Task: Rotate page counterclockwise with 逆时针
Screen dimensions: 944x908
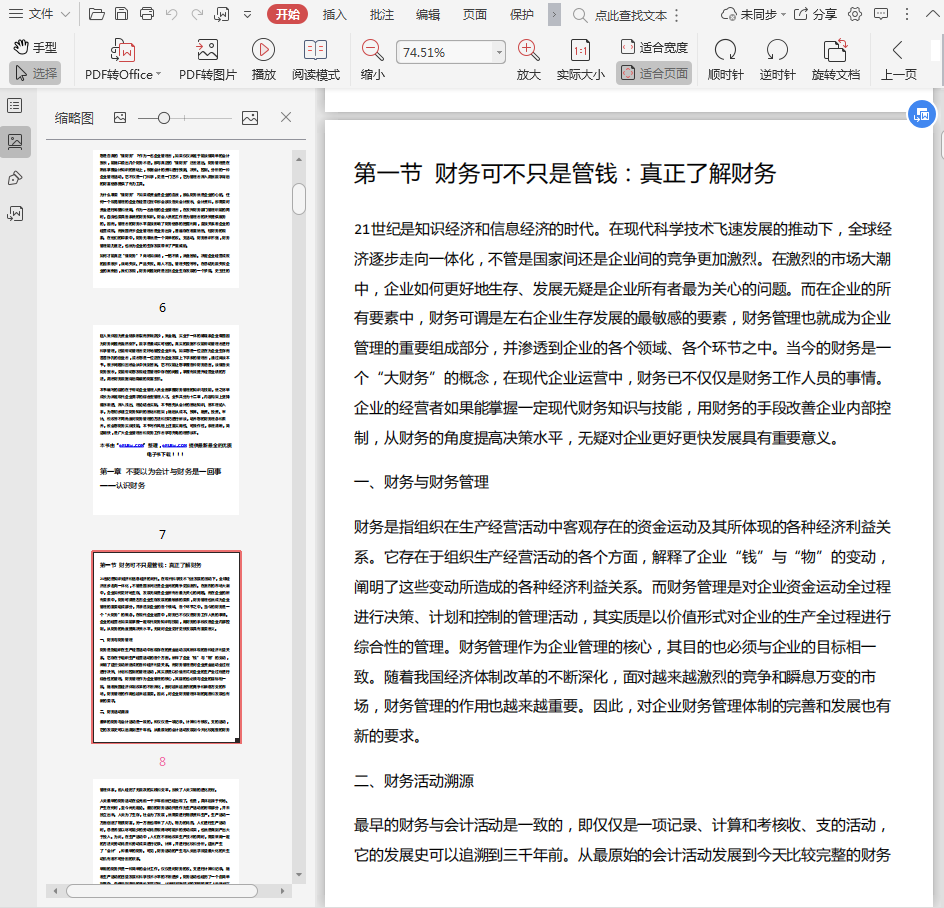Action: point(777,50)
